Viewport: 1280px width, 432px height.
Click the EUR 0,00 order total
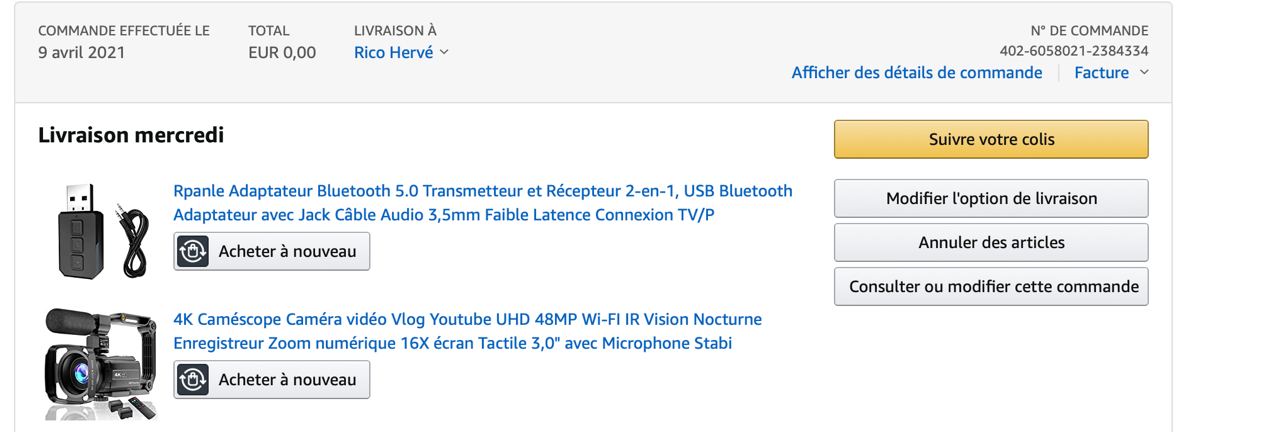pyautogui.click(x=282, y=53)
